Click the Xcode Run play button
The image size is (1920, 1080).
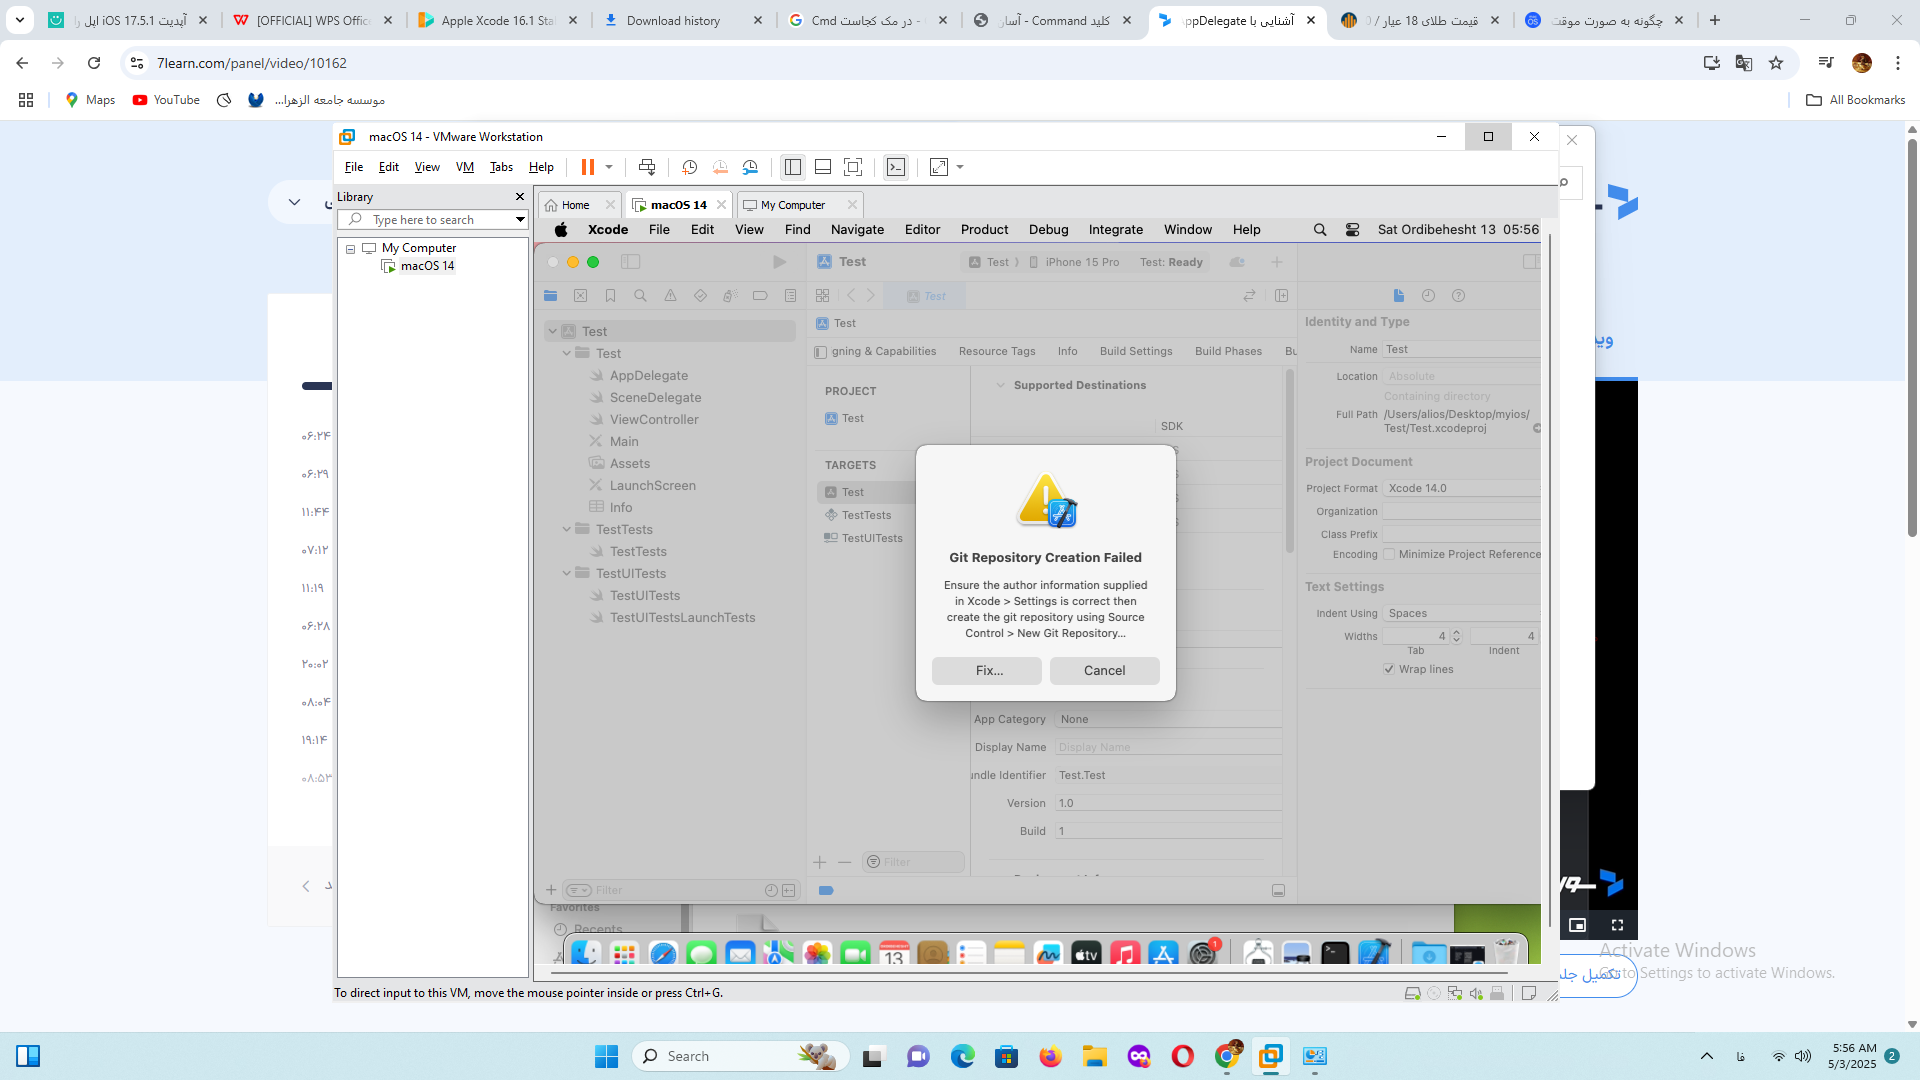tap(779, 262)
